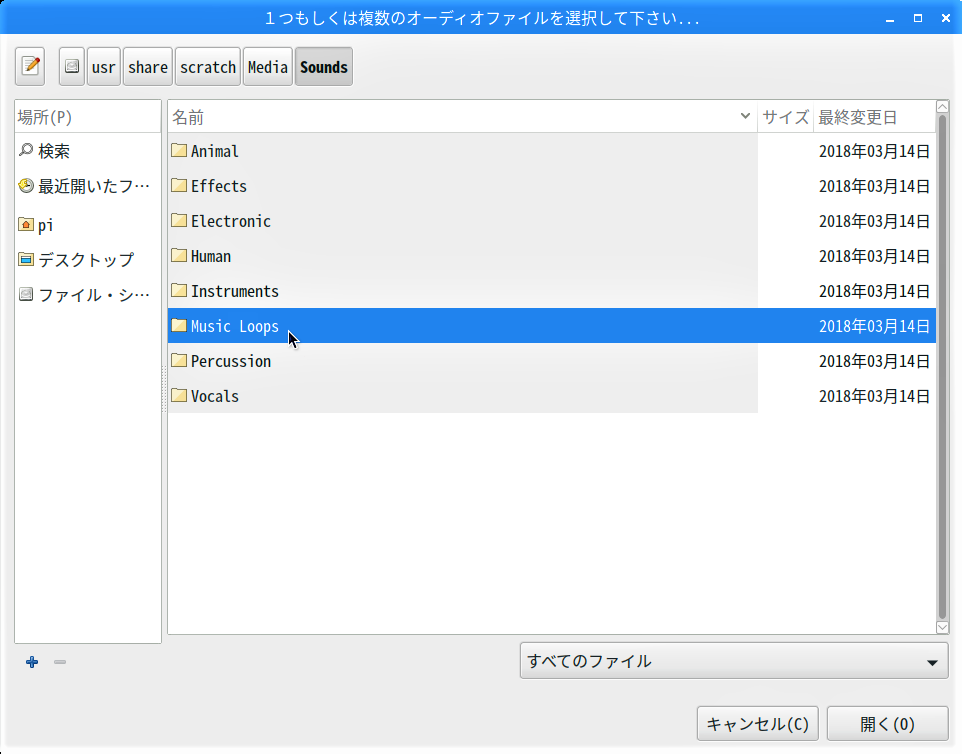Click the Animal folder icon
Viewport: 962px width, 754px height.
(x=179, y=150)
